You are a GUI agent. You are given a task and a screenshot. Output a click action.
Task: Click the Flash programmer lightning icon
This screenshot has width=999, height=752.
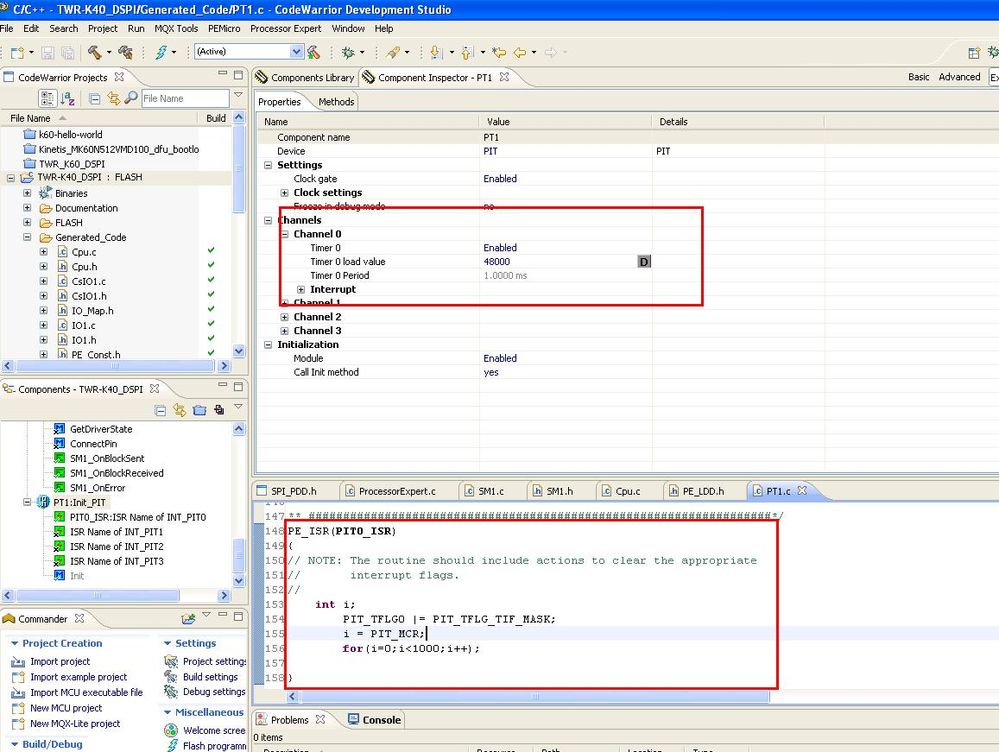162,52
